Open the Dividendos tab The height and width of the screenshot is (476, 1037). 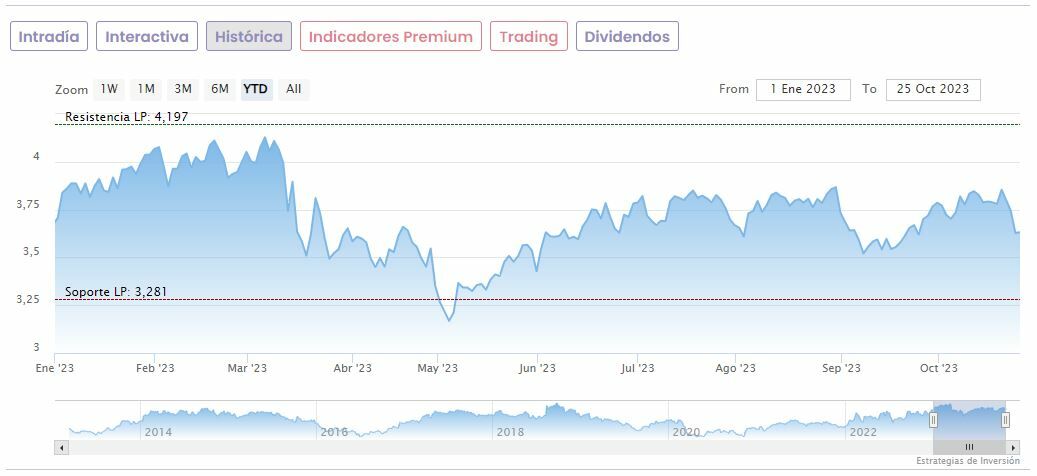coord(627,37)
